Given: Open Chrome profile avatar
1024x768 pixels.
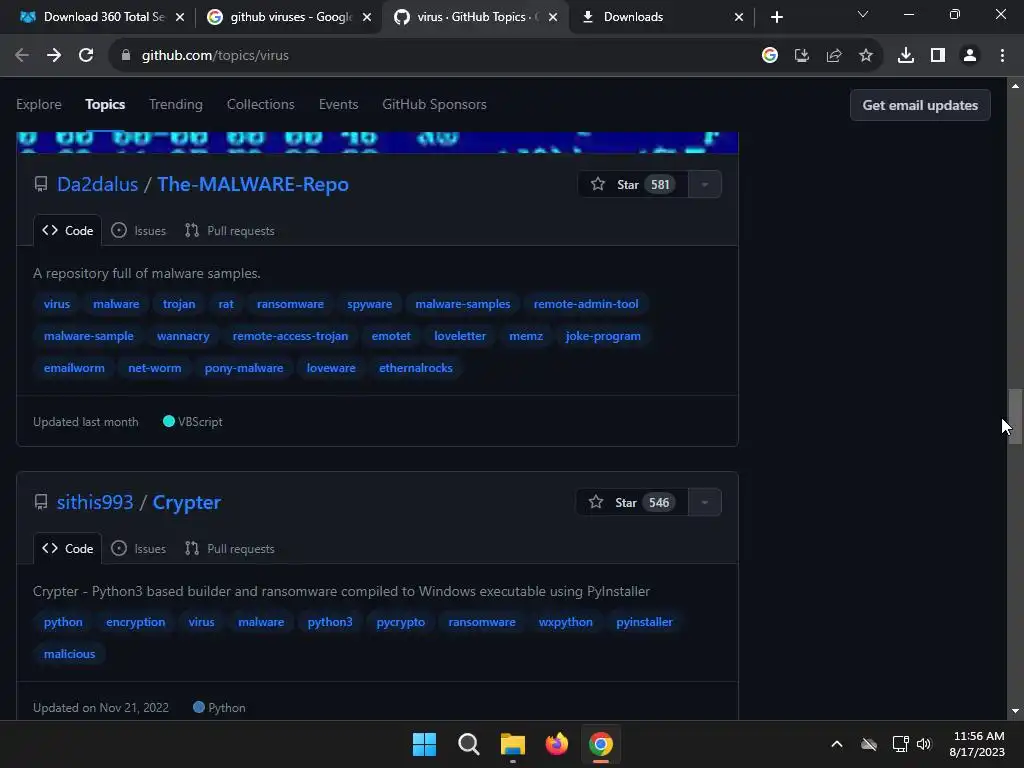Looking at the screenshot, I should pyautogui.click(x=970, y=56).
